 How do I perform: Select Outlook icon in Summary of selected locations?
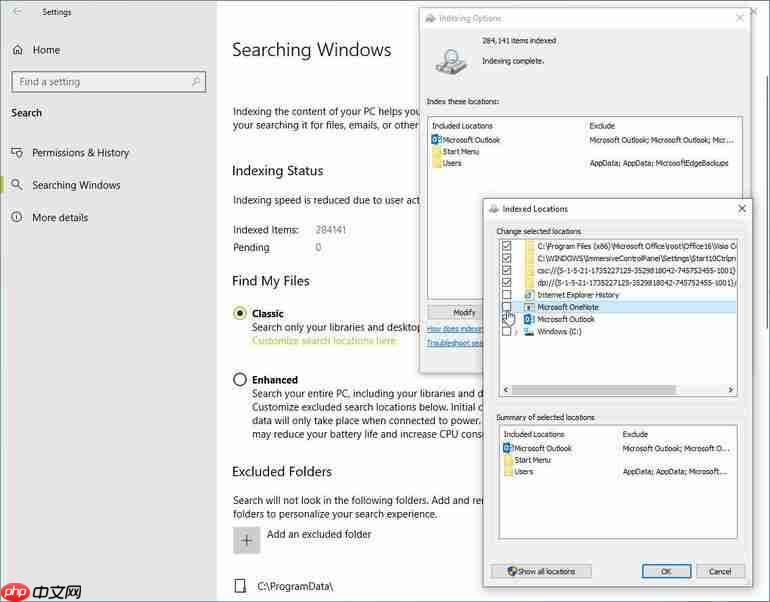tap(507, 448)
